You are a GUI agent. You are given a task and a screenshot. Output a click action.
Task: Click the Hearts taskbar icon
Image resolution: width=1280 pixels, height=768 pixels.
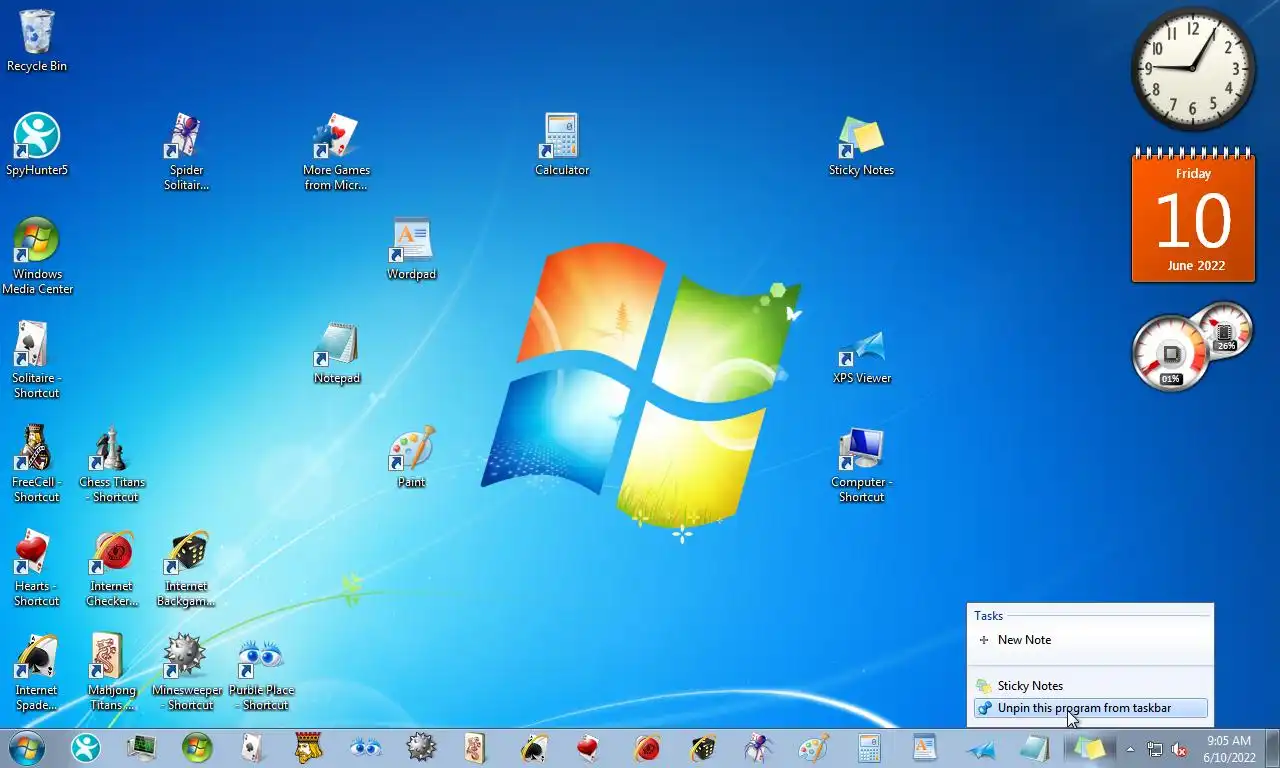pos(590,747)
